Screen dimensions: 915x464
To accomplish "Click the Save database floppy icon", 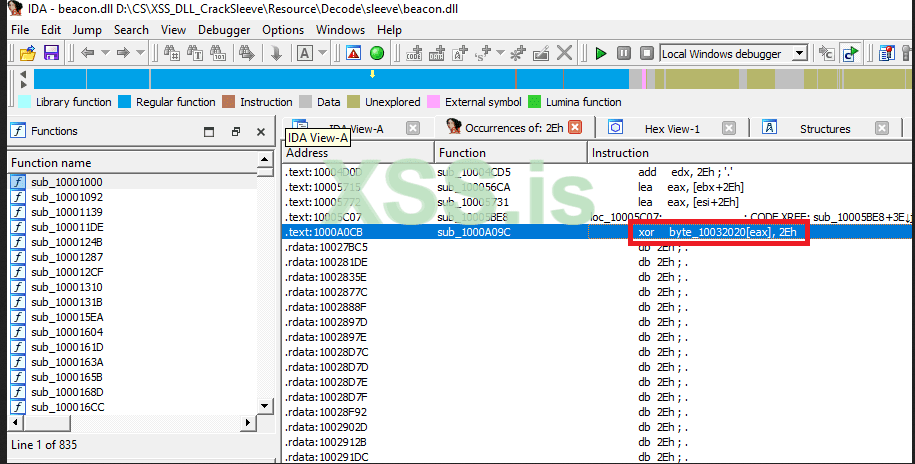I will click(x=50, y=53).
